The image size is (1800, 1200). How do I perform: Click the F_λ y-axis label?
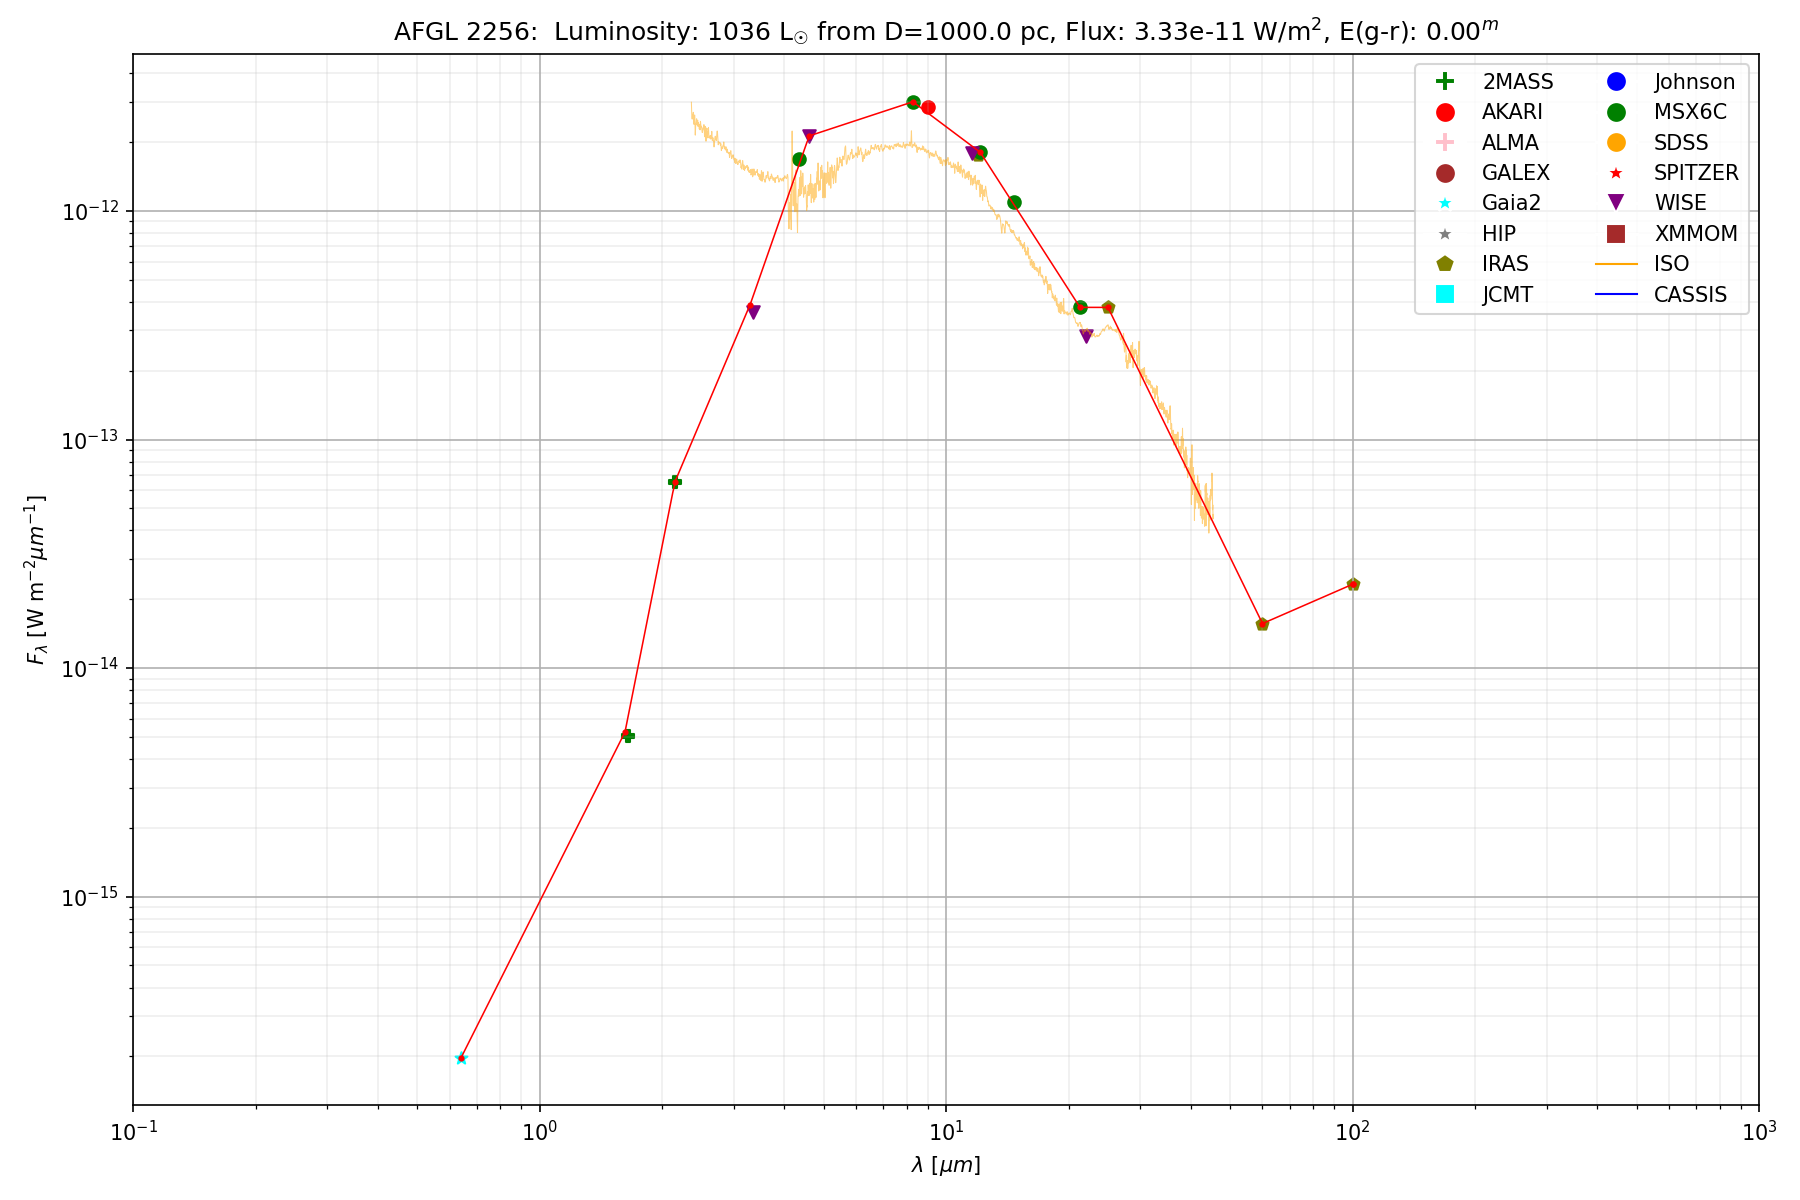[x=37, y=580]
